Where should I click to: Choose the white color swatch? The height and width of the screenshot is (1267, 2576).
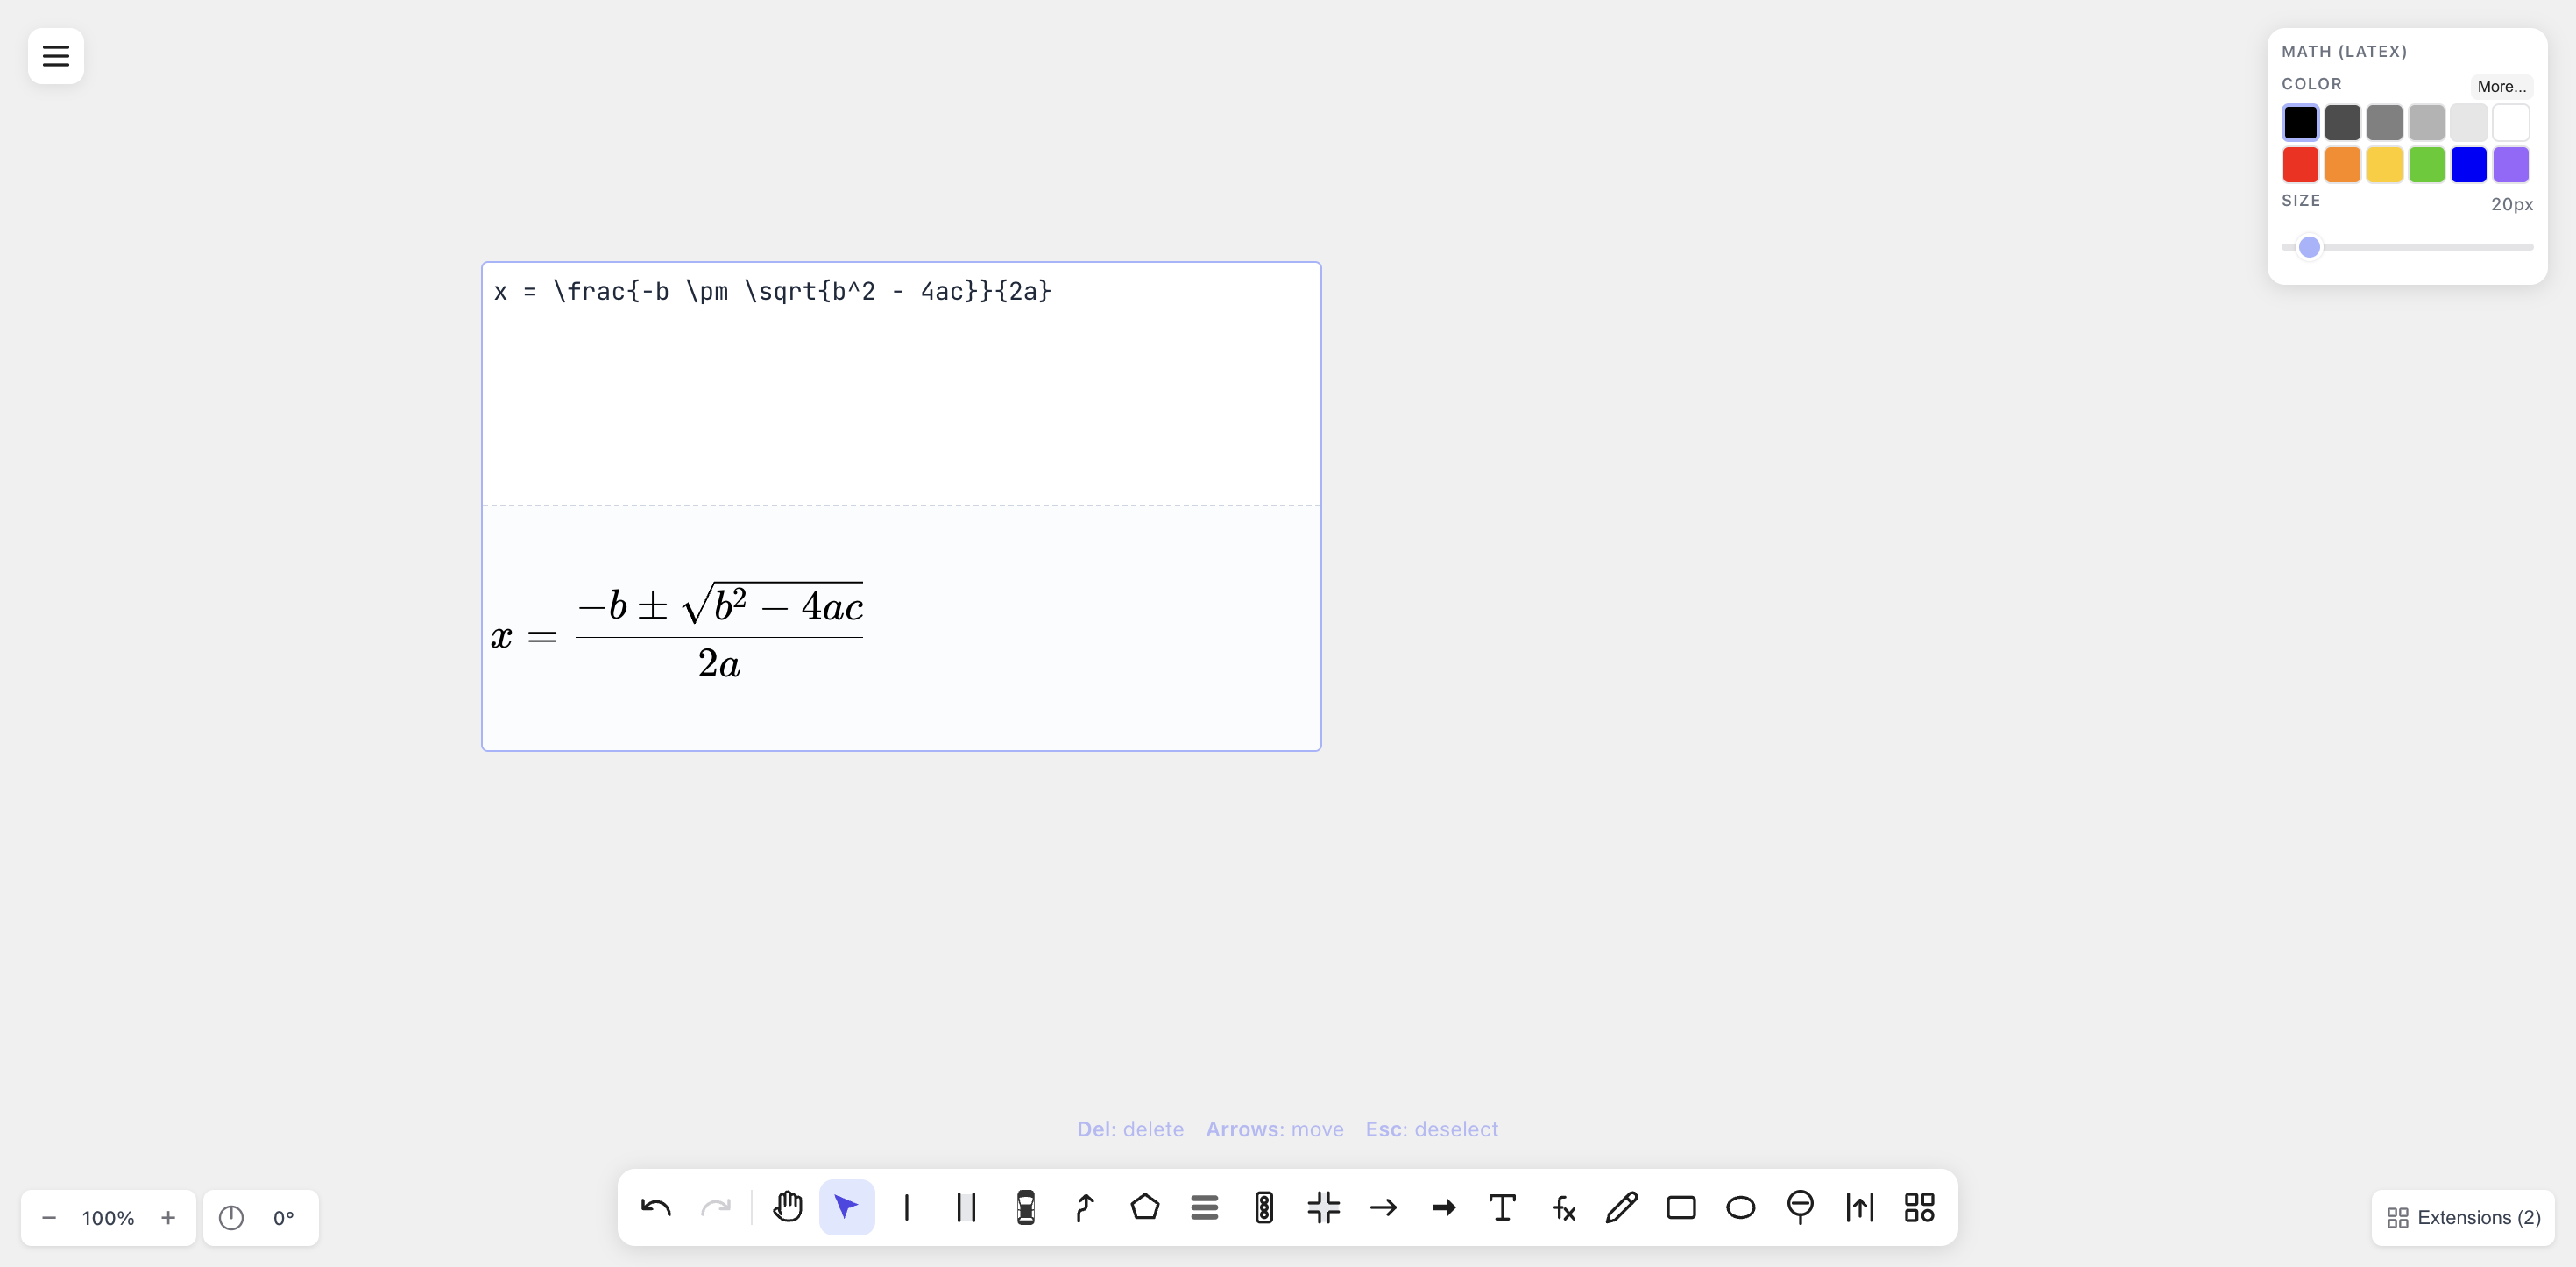pyautogui.click(x=2510, y=122)
